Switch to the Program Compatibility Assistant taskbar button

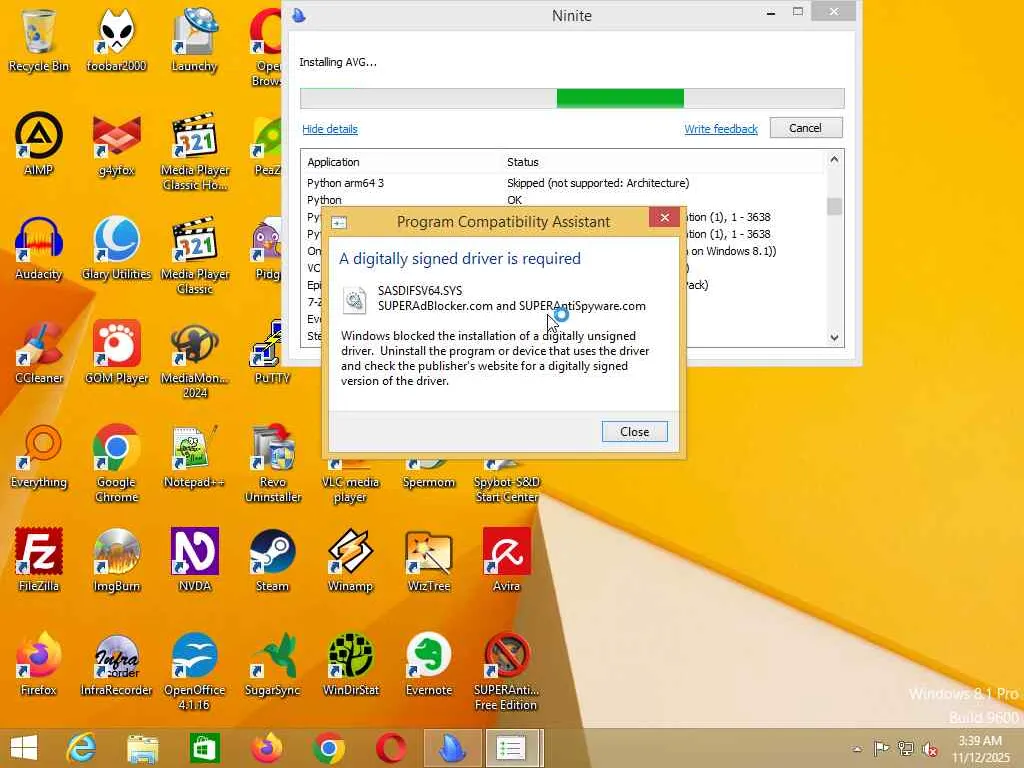pyautogui.click(x=512, y=748)
